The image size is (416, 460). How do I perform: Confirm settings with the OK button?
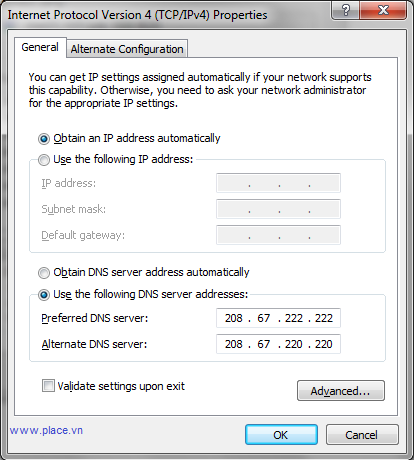click(x=281, y=435)
